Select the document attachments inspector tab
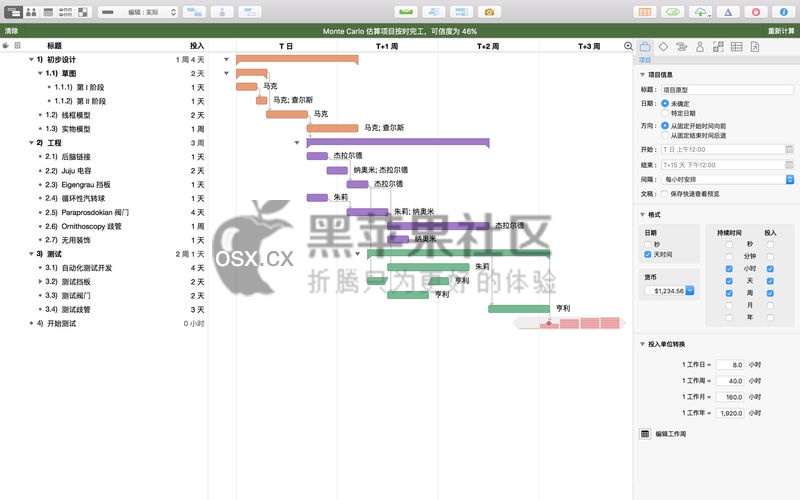Image resolution: width=800 pixels, height=500 pixels. click(755, 47)
